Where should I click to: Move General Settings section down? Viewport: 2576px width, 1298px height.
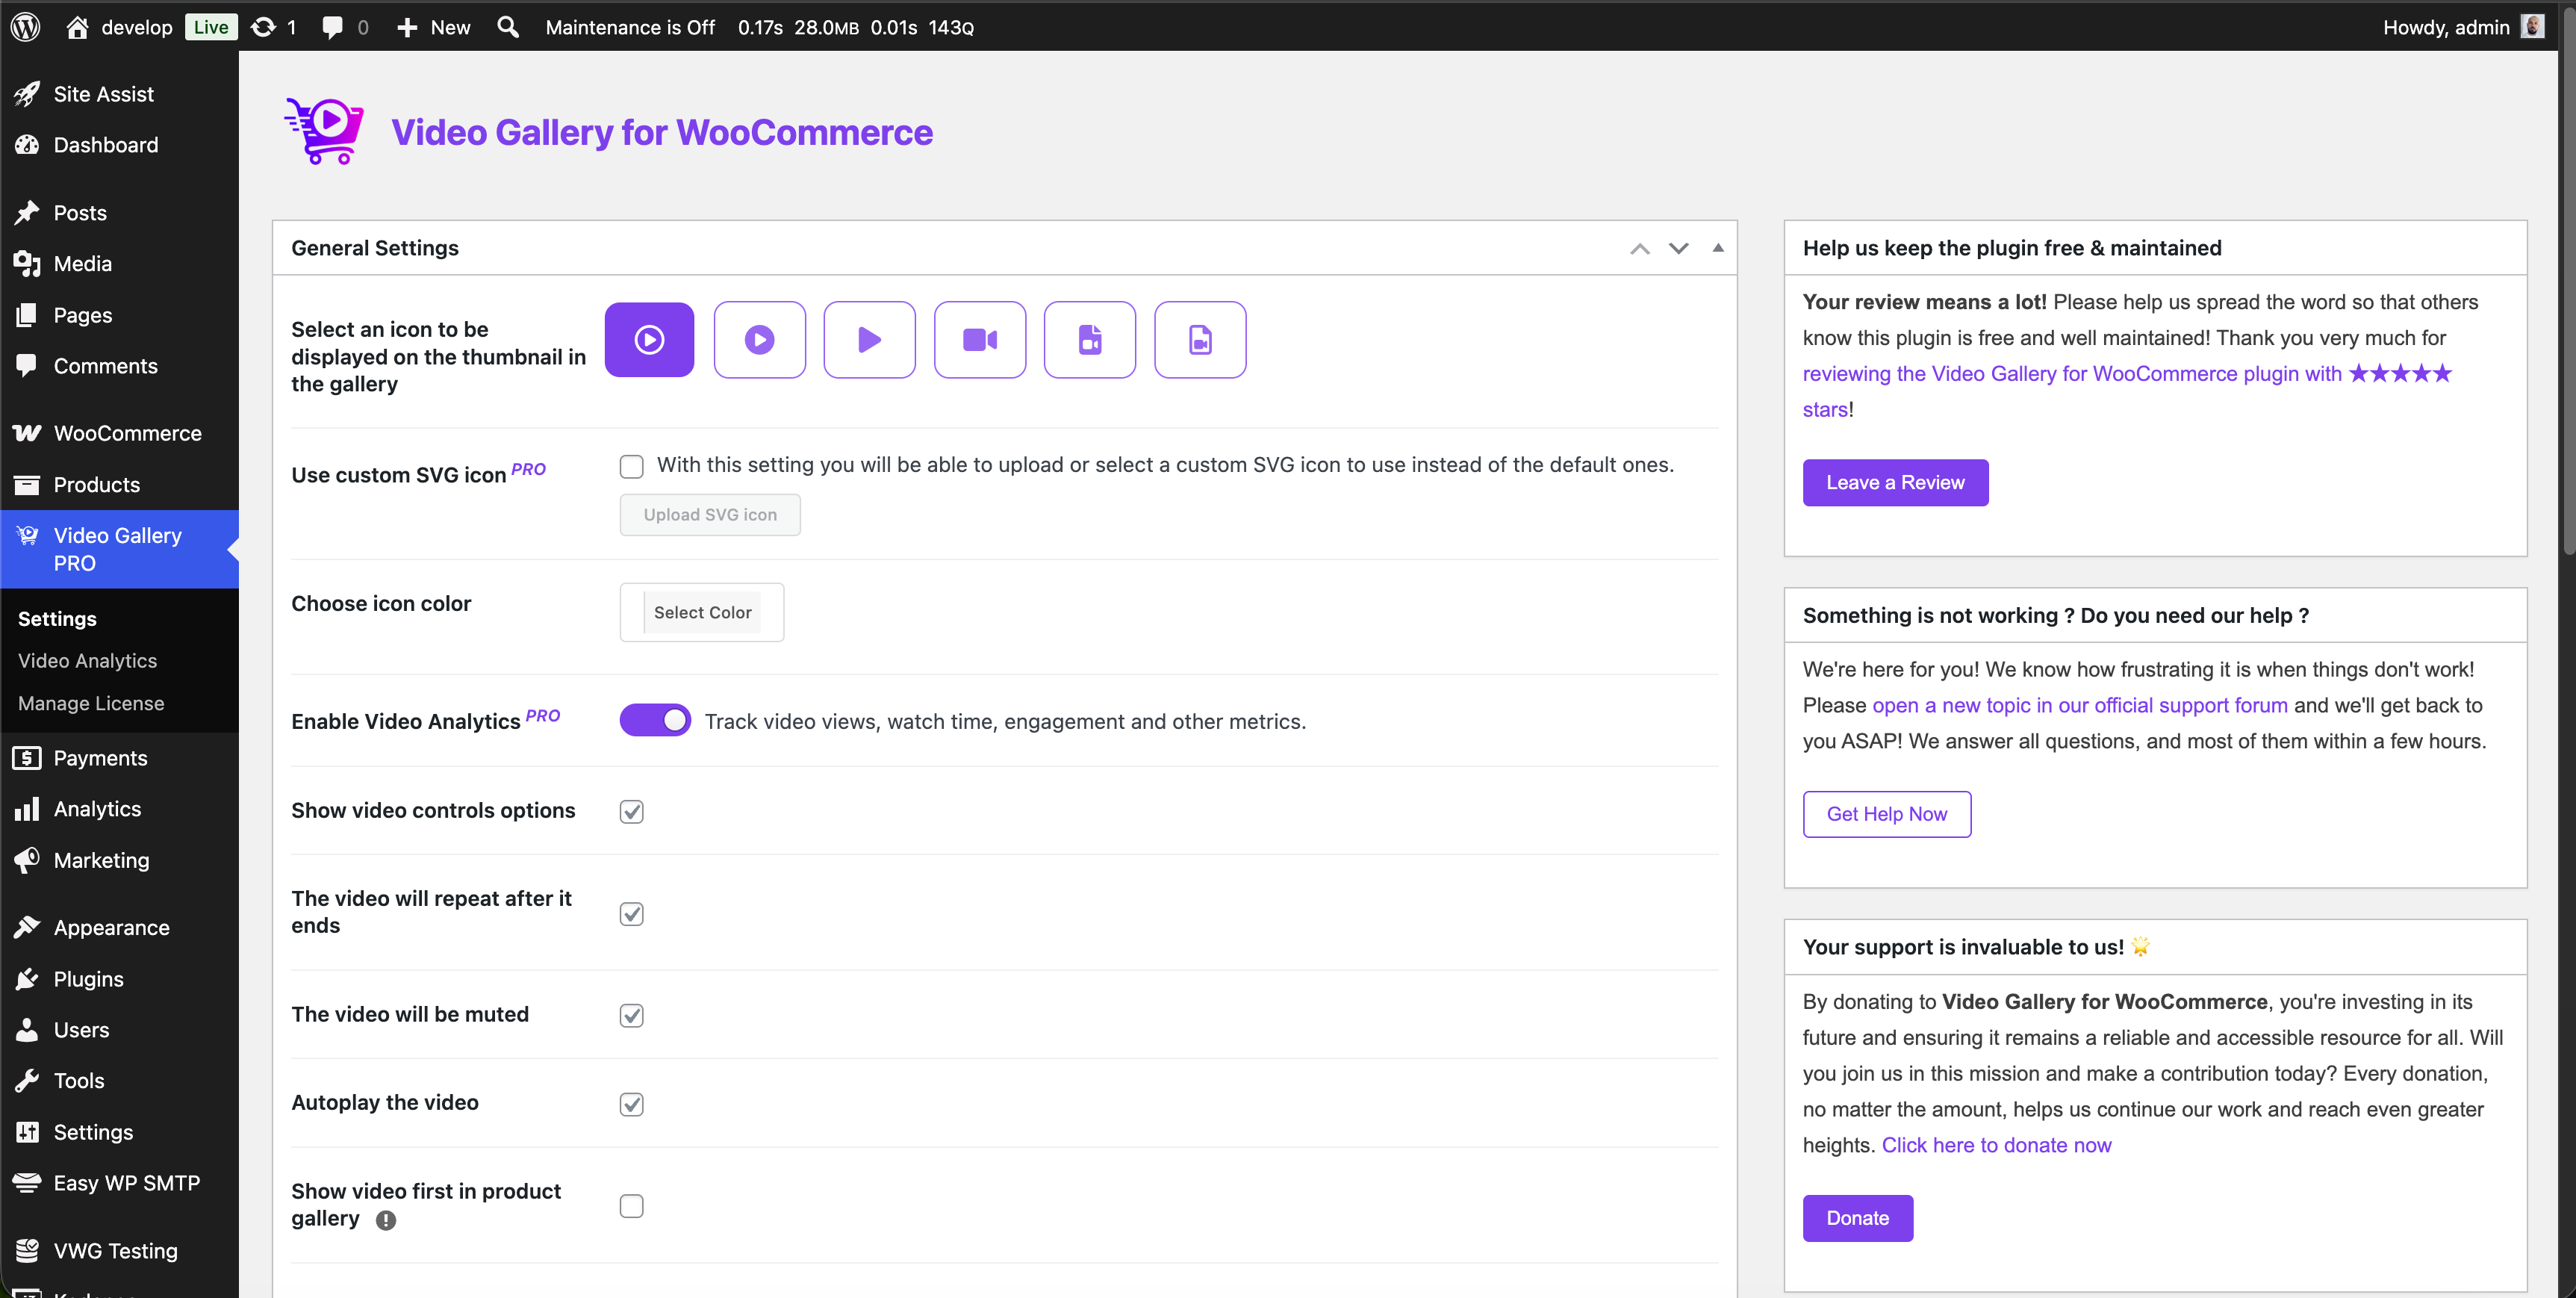pyautogui.click(x=1678, y=247)
